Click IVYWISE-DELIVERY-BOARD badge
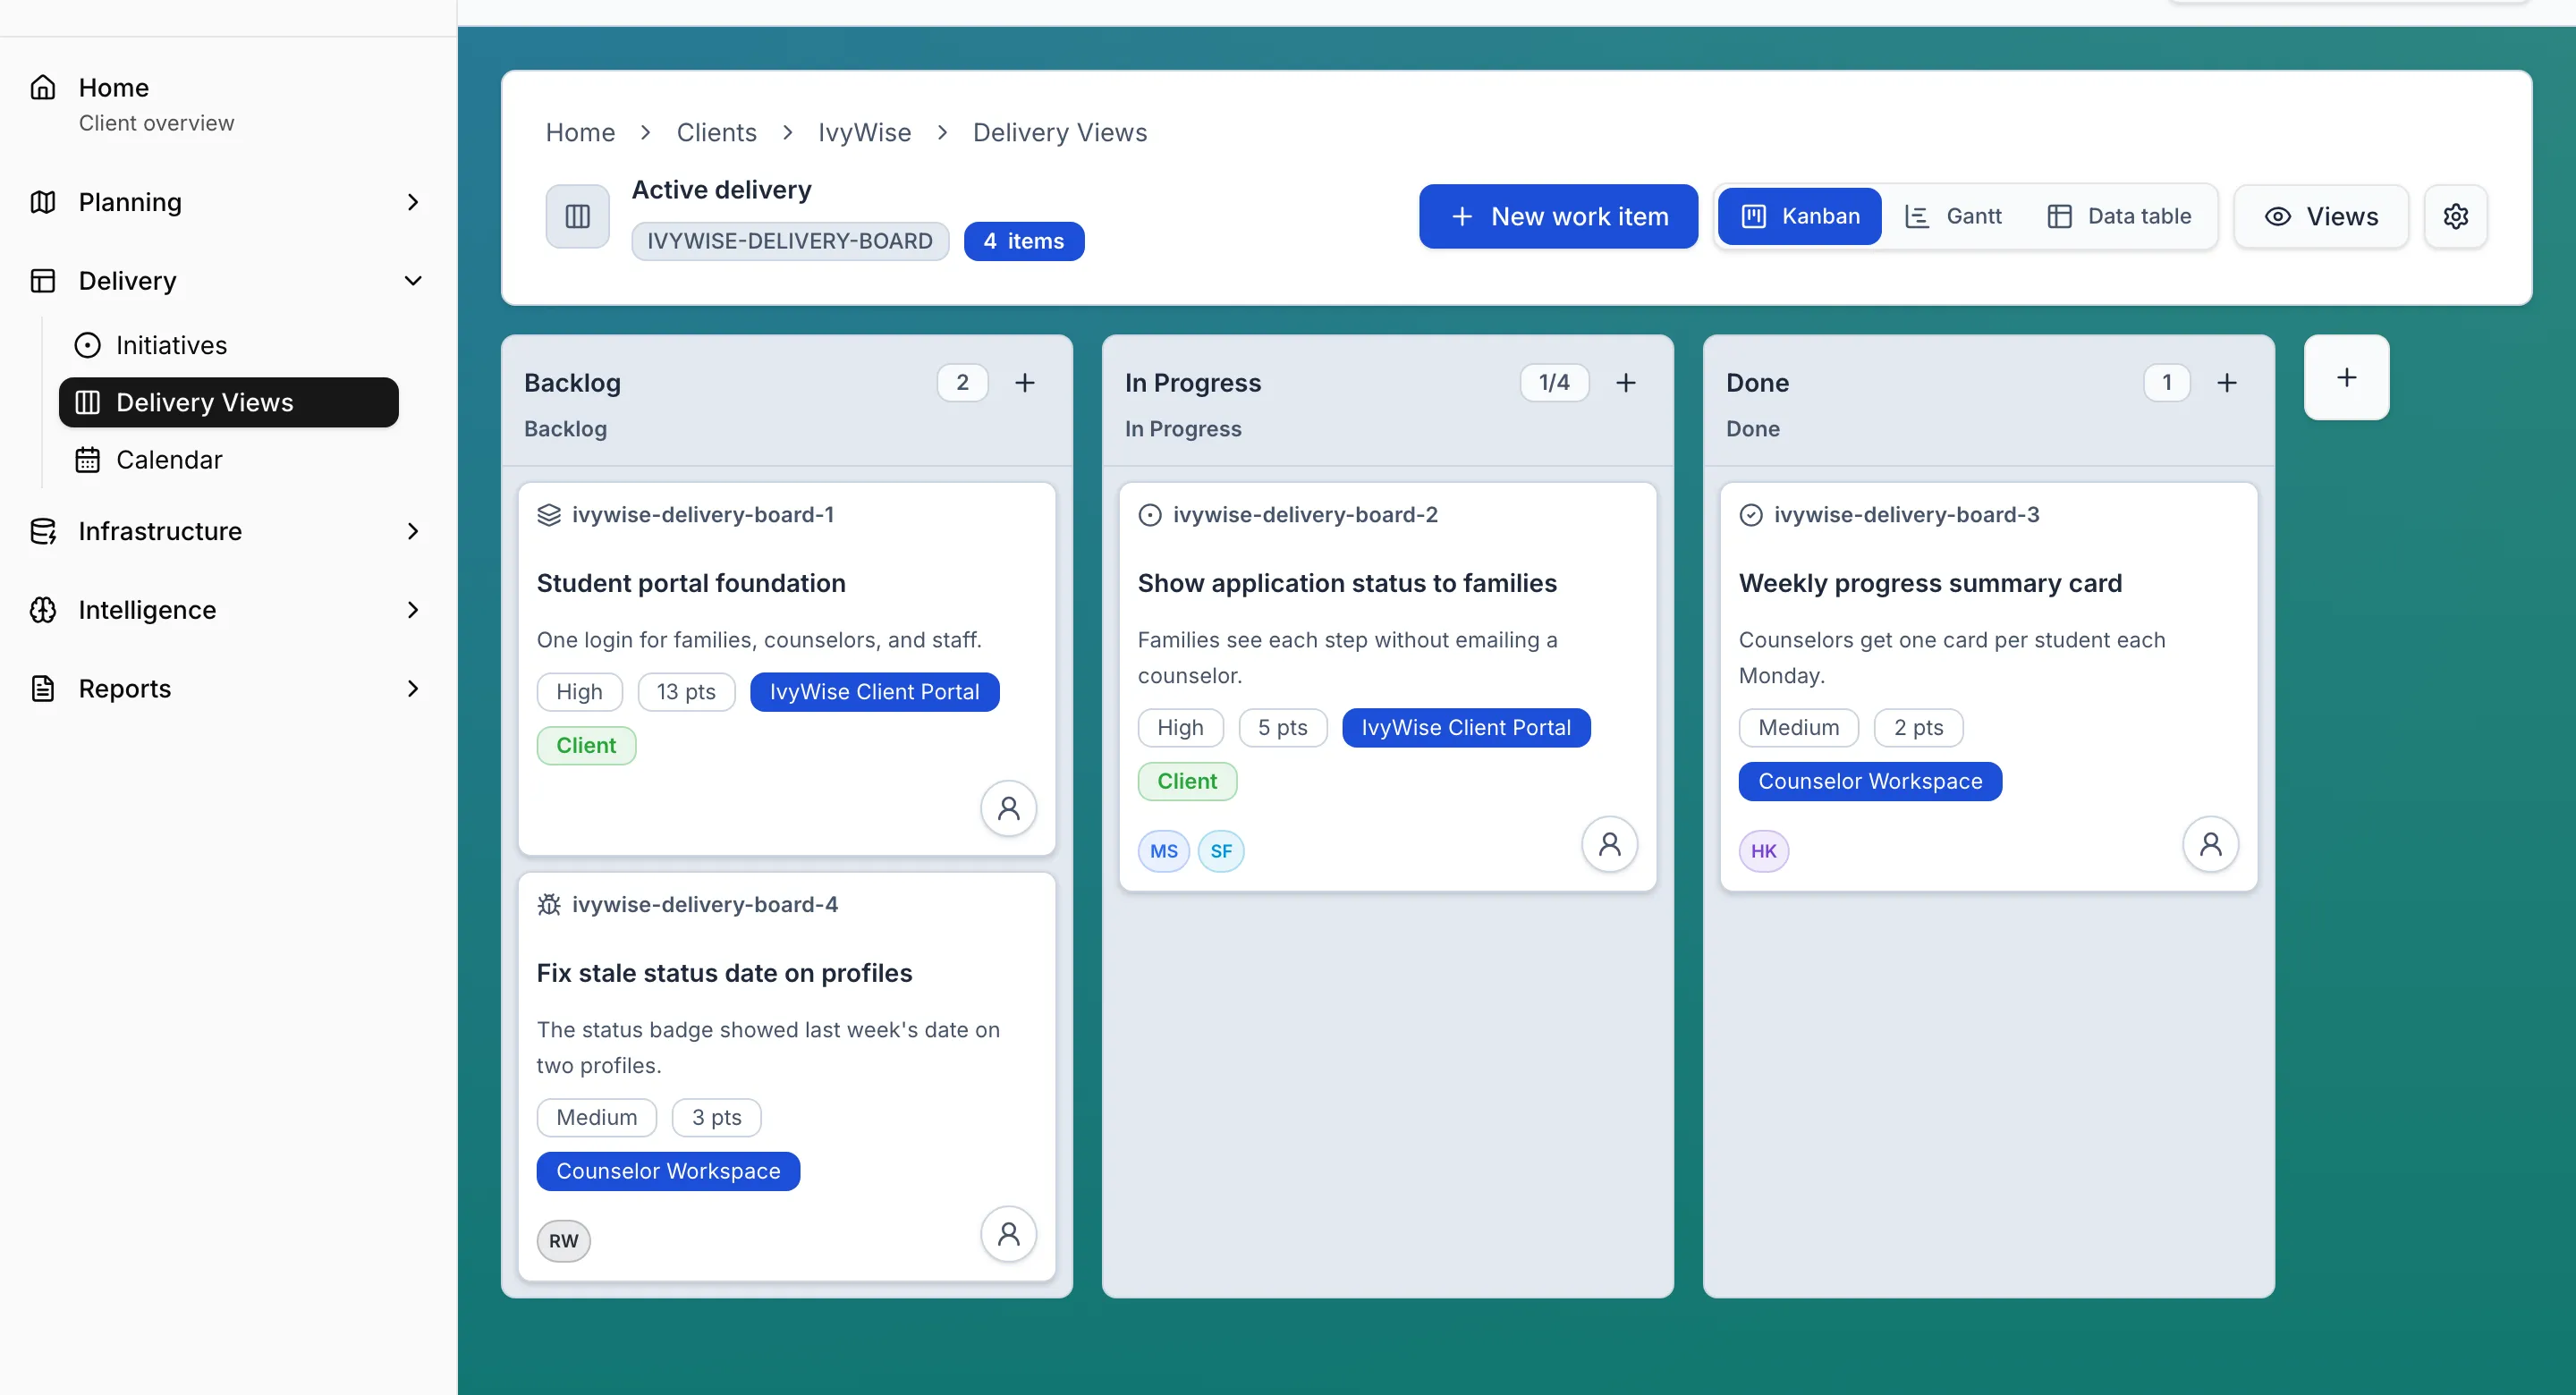This screenshot has width=2576, height=1395. [790, 241]
